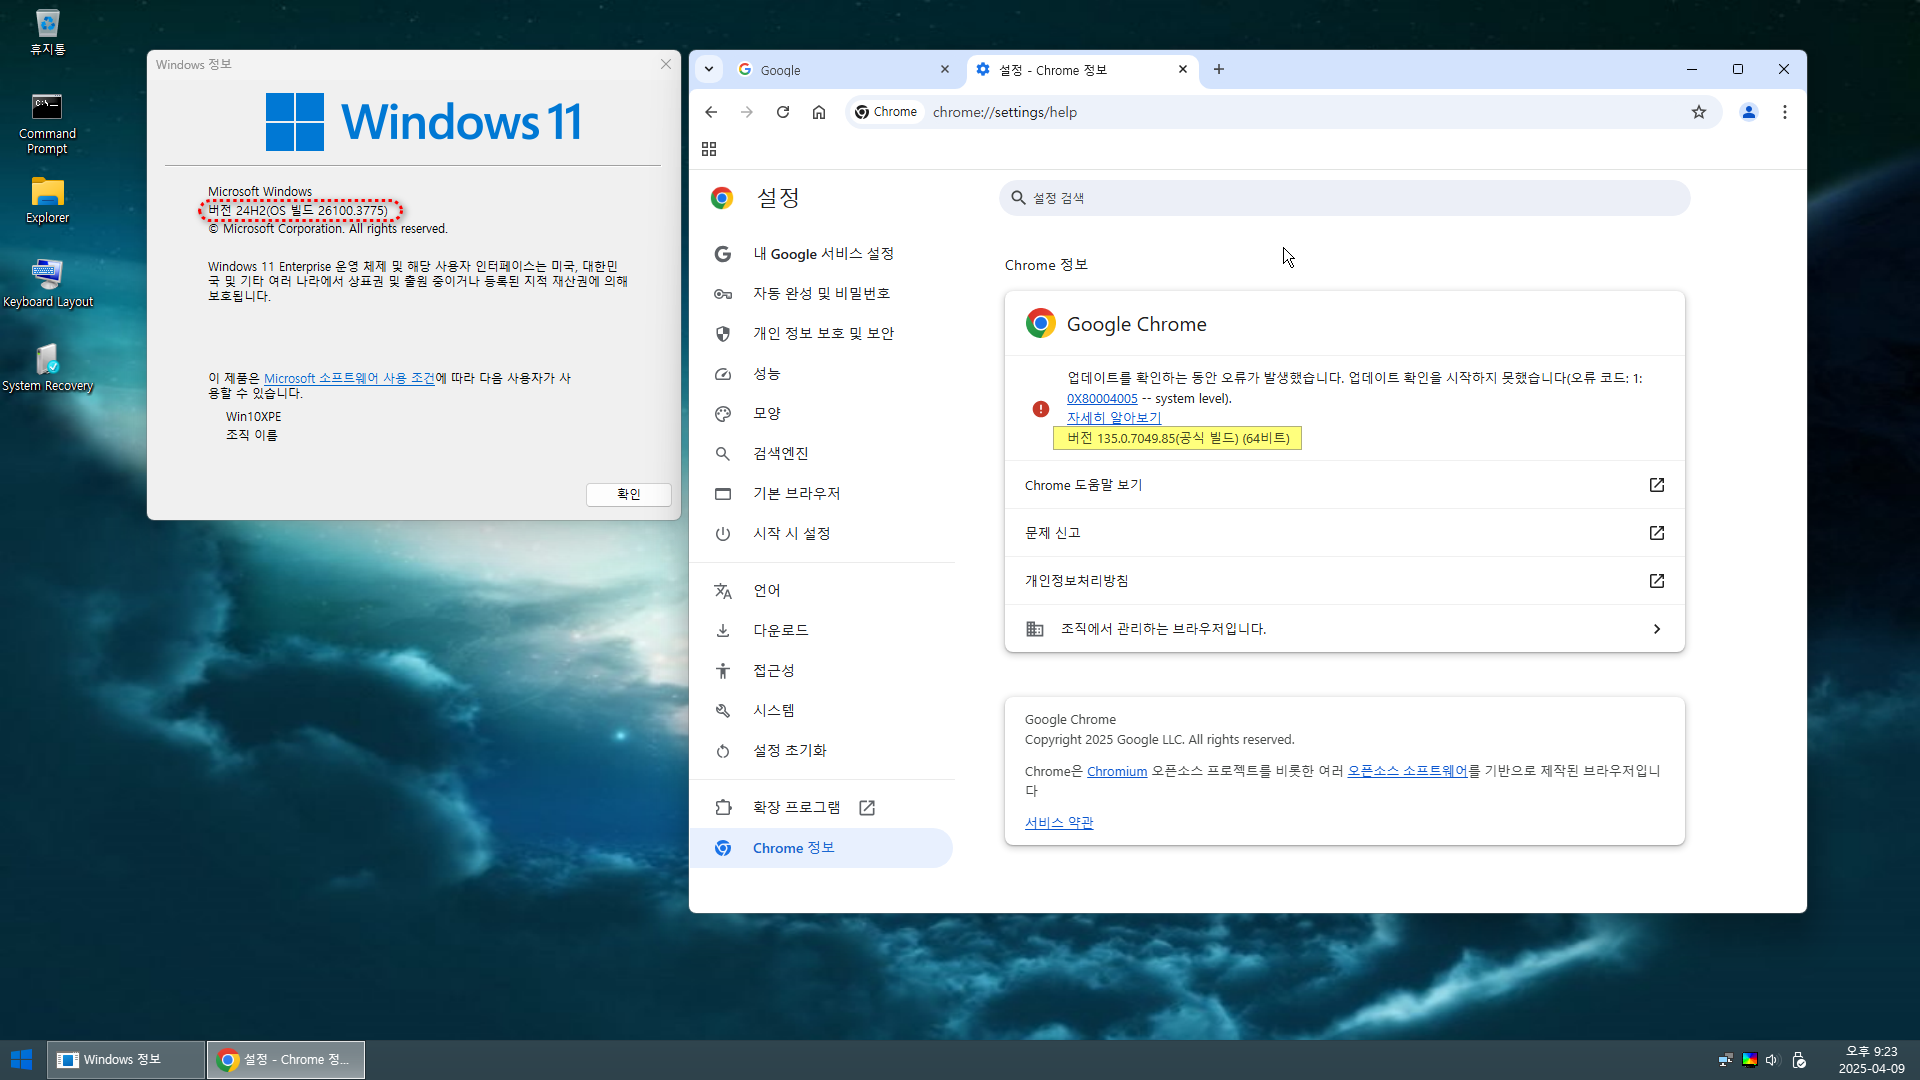Open the Chrome profile avatar icon
The height and width of the screenshot is (1080, 1920).
click(x=1749, y=112)
